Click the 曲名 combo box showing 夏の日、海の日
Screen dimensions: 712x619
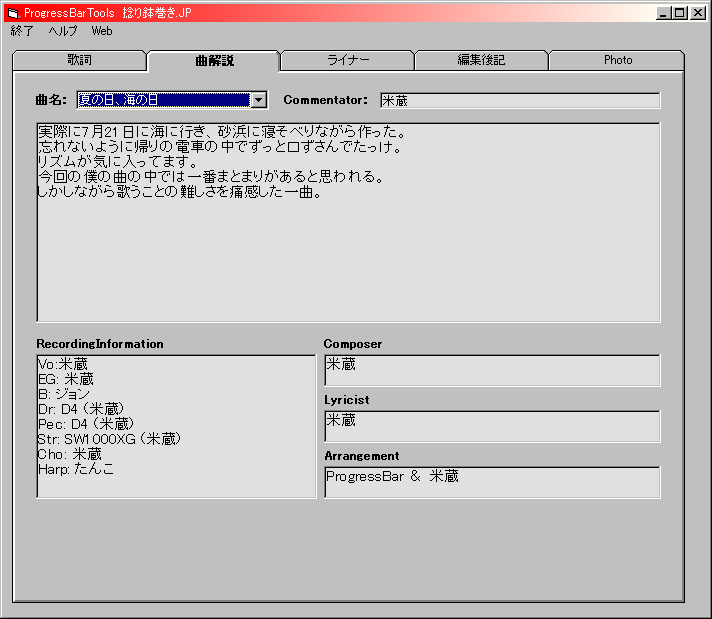[x=172, y=100]
